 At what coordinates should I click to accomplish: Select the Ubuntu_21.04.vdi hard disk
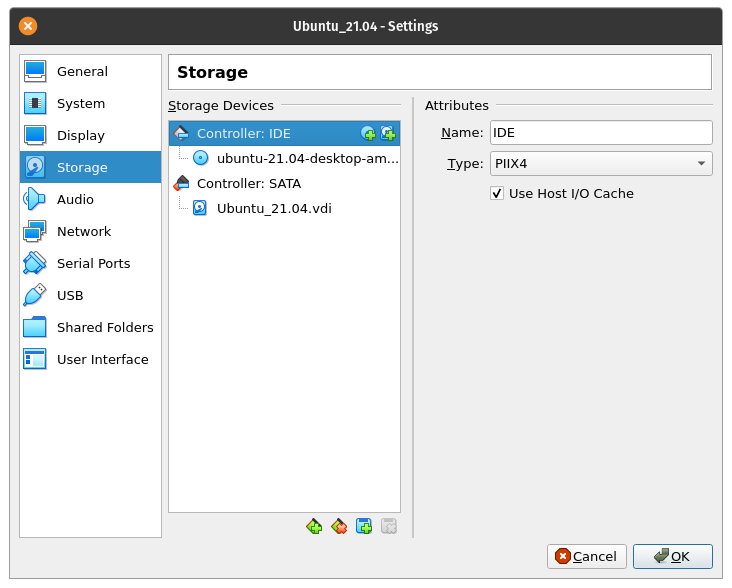[x=273, y=208]
